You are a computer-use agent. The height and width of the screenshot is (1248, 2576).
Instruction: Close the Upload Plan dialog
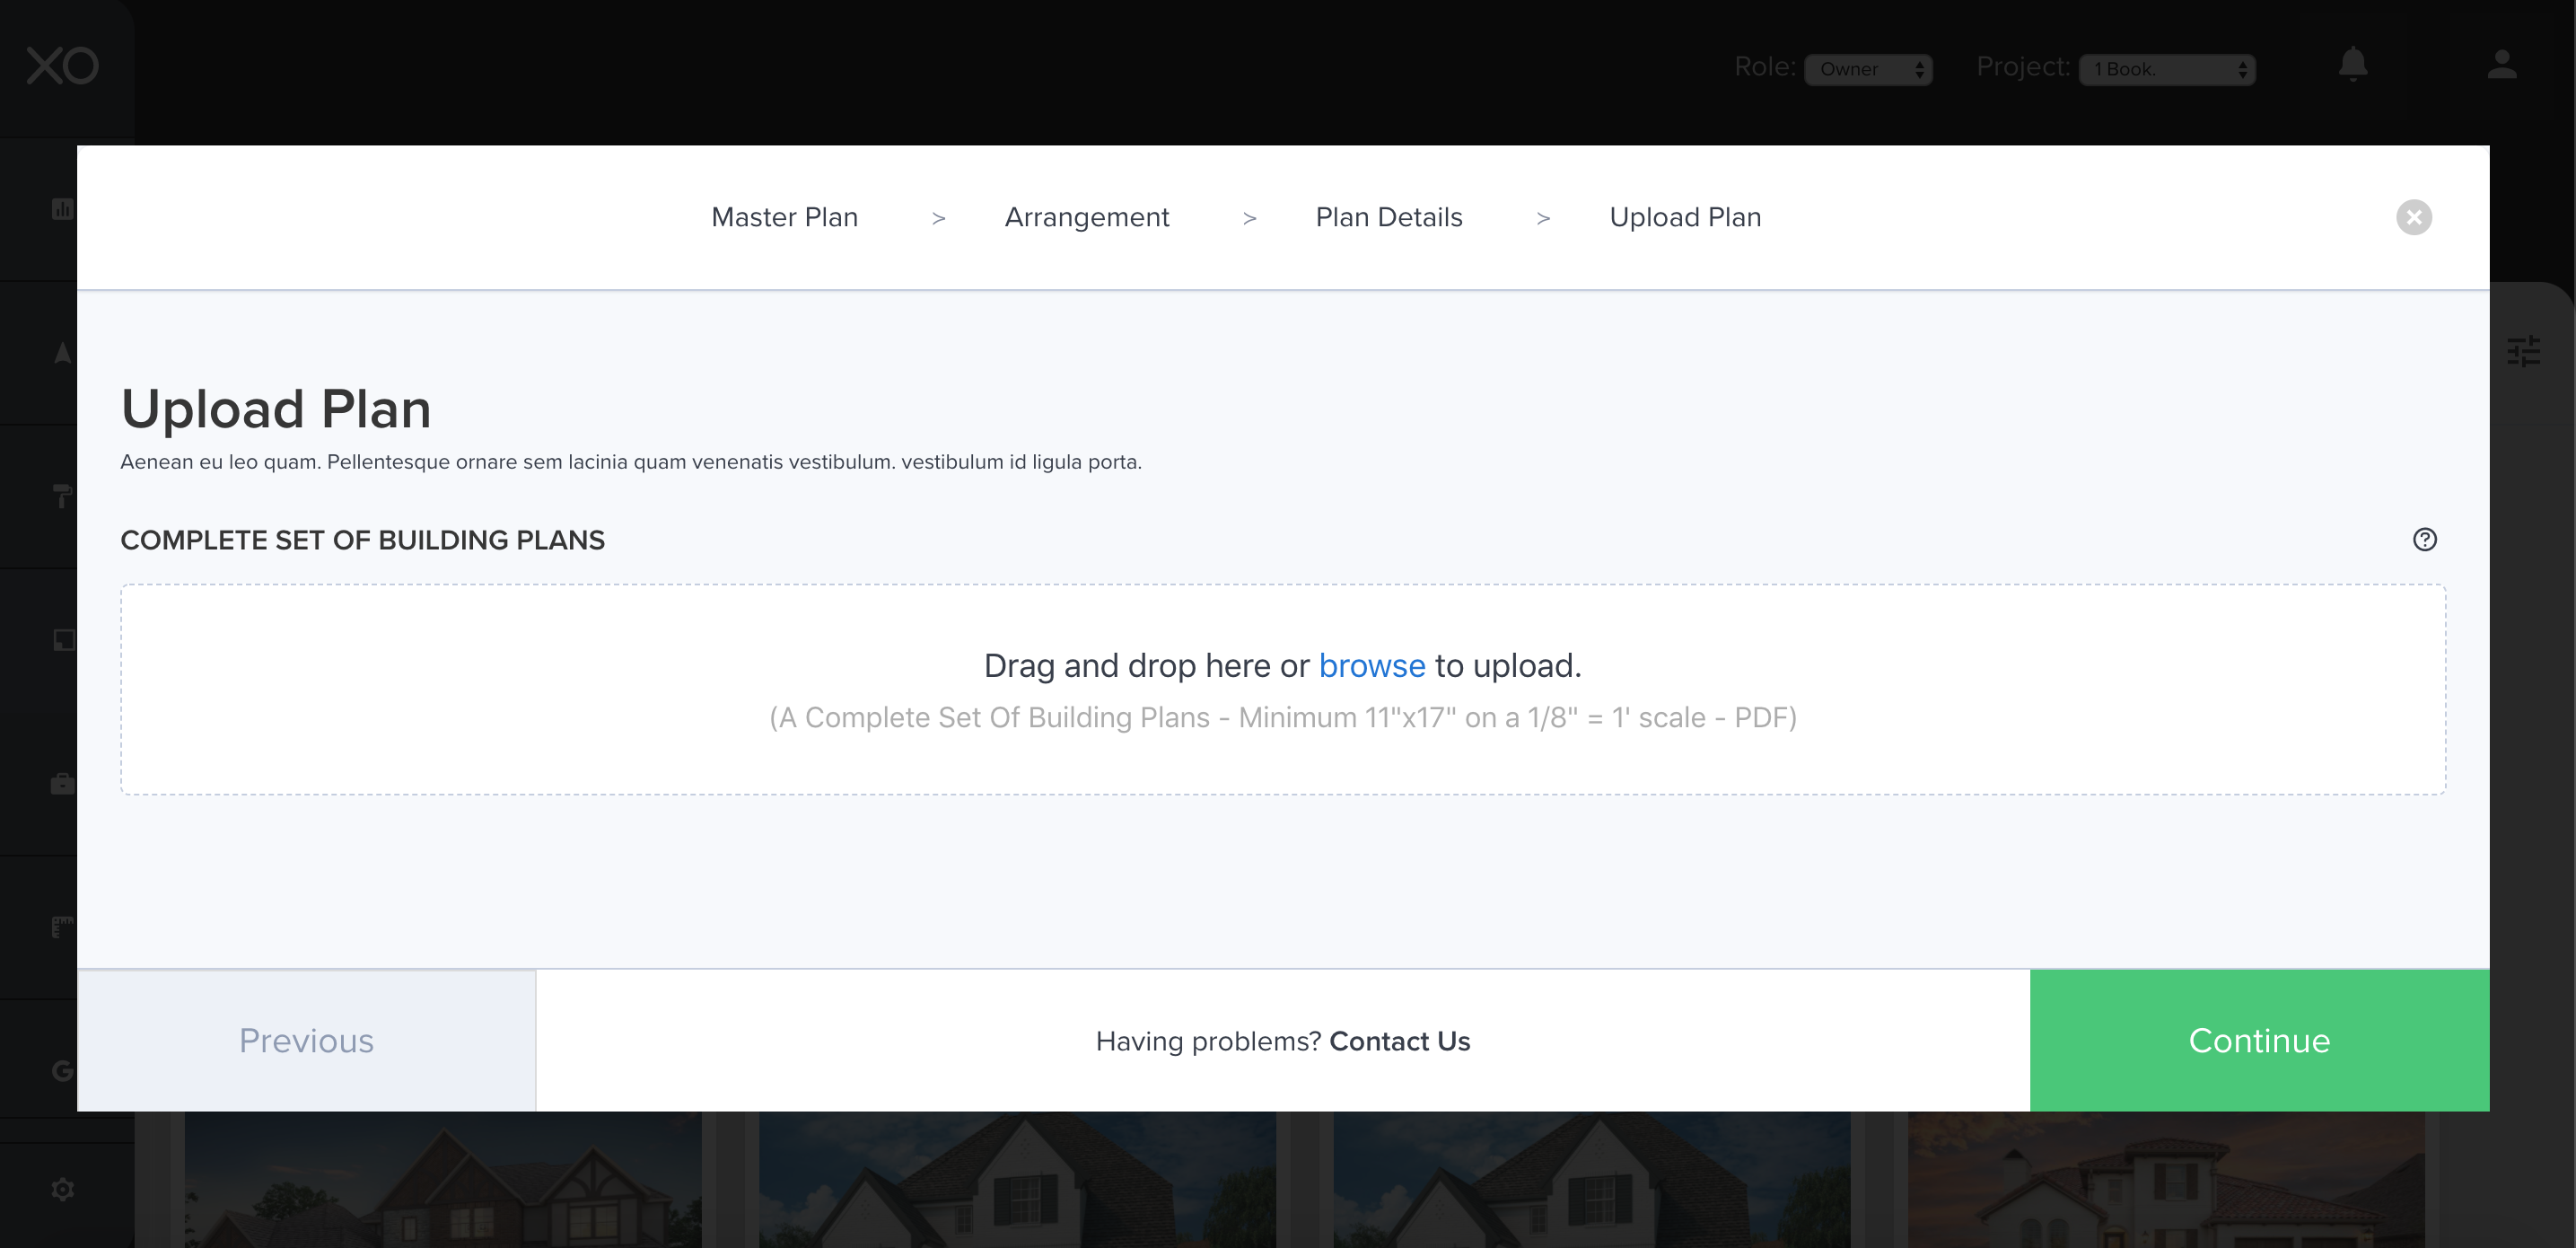tap(2413, 217)
